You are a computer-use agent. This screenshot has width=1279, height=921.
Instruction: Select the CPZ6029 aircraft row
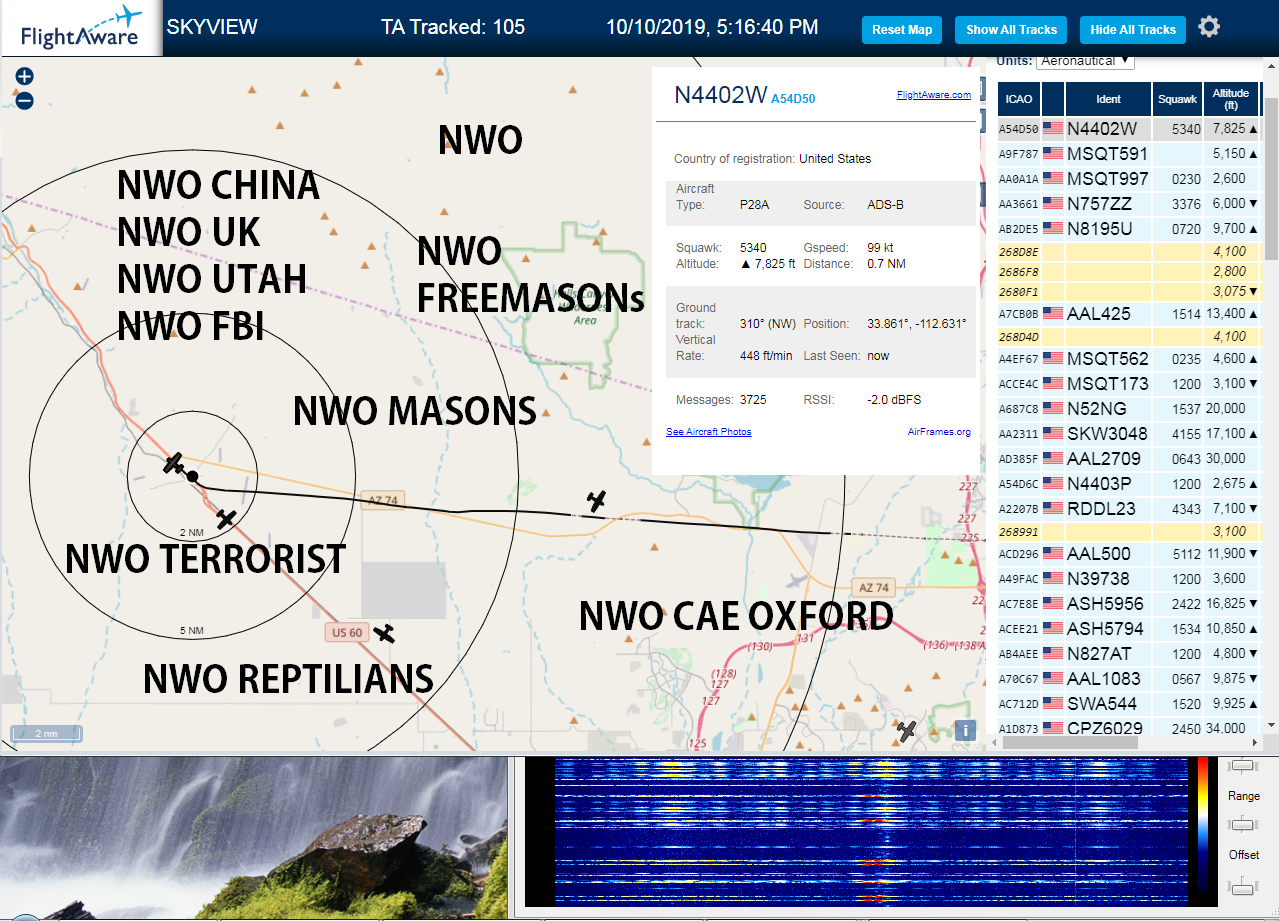(1130, 727)
